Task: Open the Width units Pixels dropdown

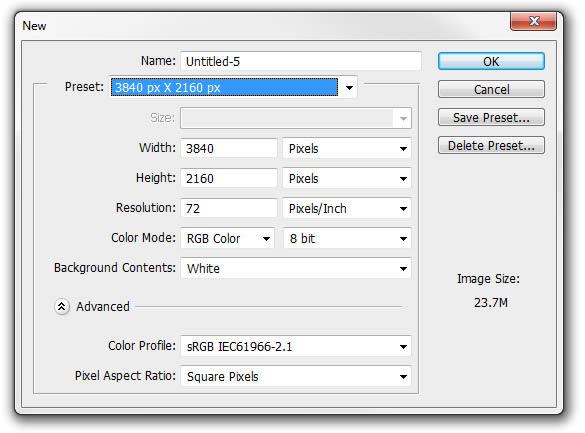Action: click(347, 148)
